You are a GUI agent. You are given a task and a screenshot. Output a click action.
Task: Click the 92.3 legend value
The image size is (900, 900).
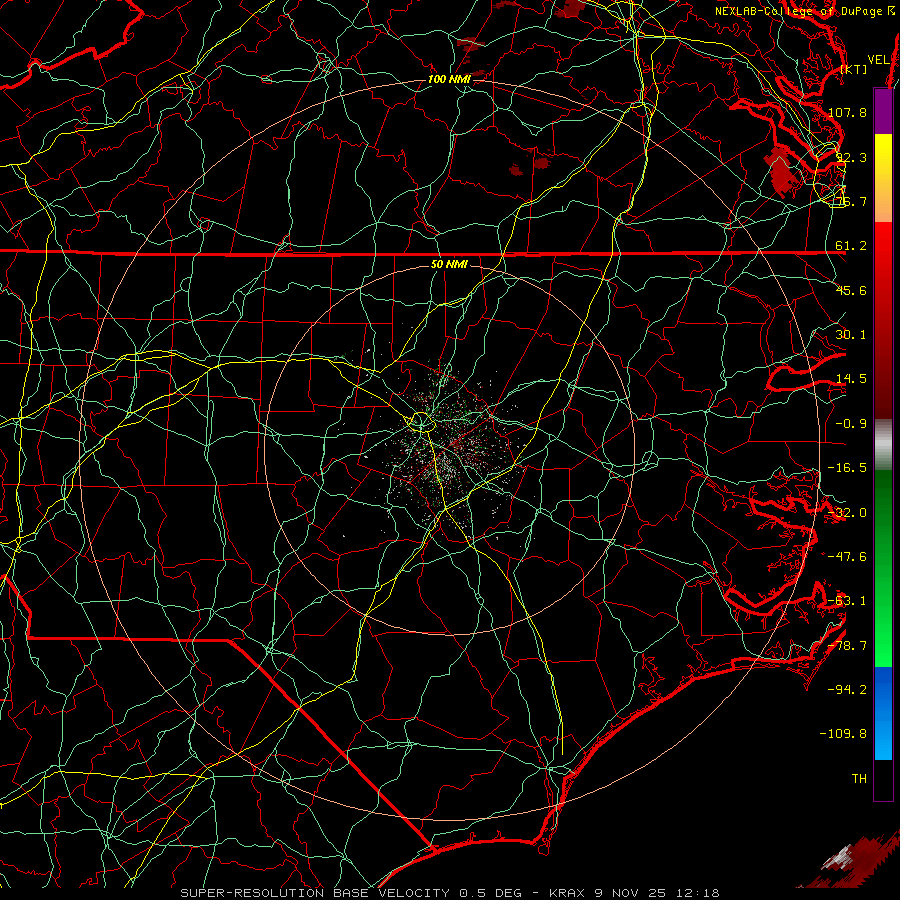coord(851,157)
